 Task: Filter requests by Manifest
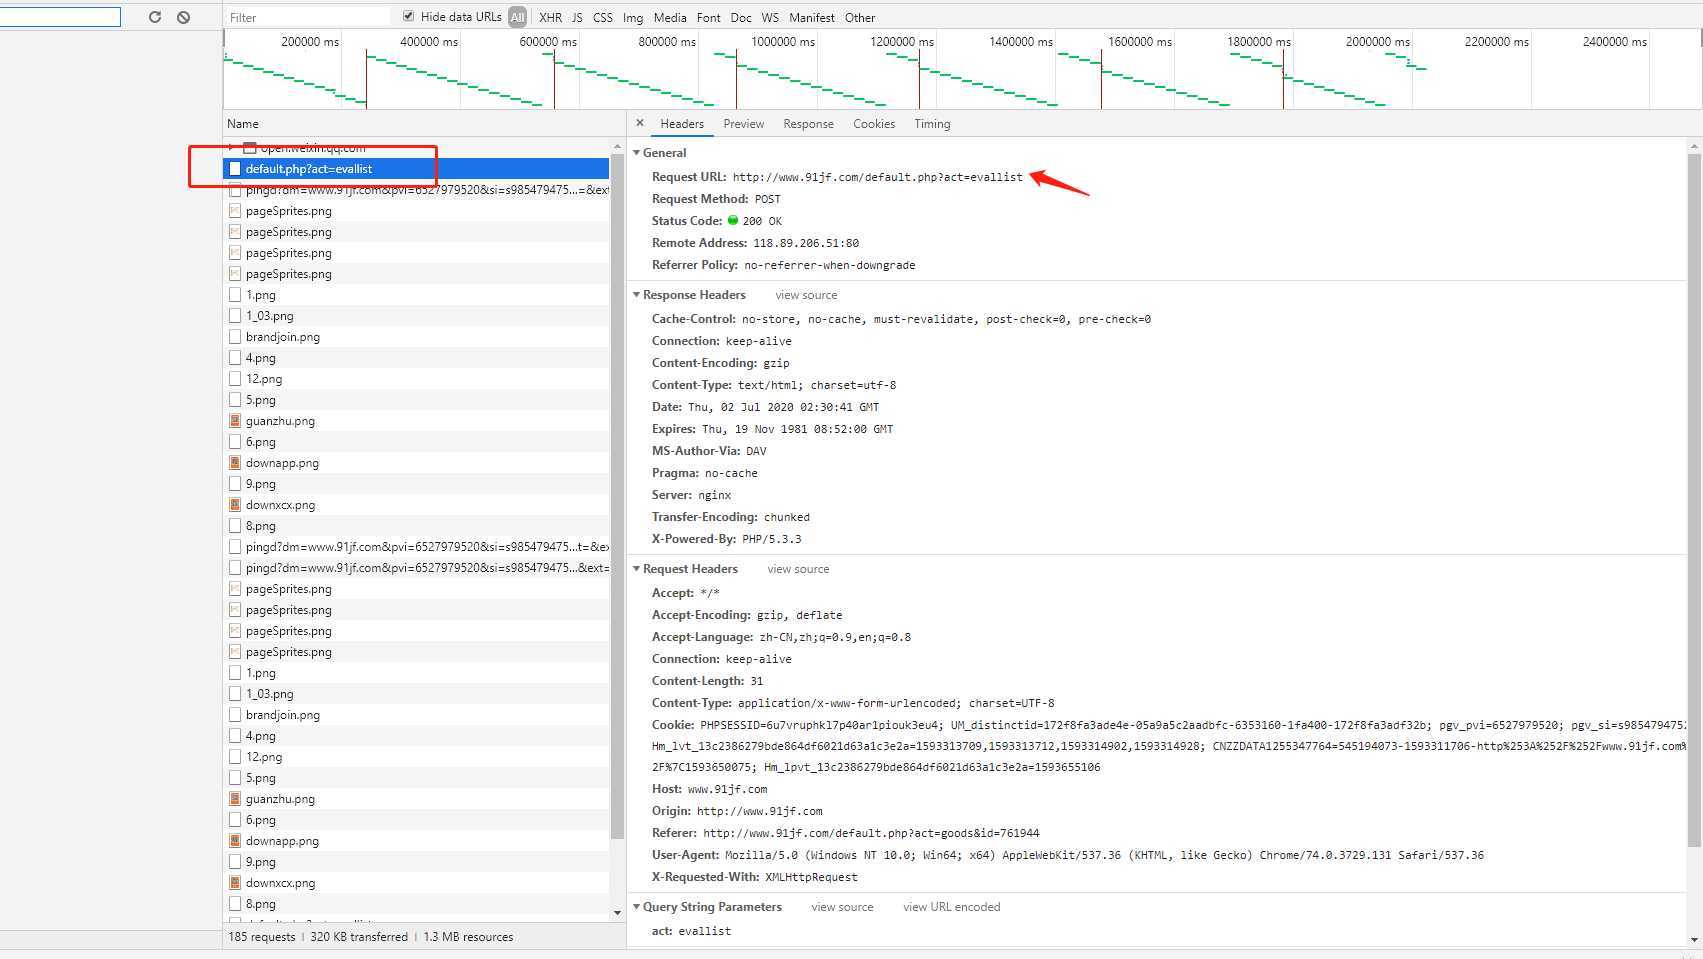812,17
